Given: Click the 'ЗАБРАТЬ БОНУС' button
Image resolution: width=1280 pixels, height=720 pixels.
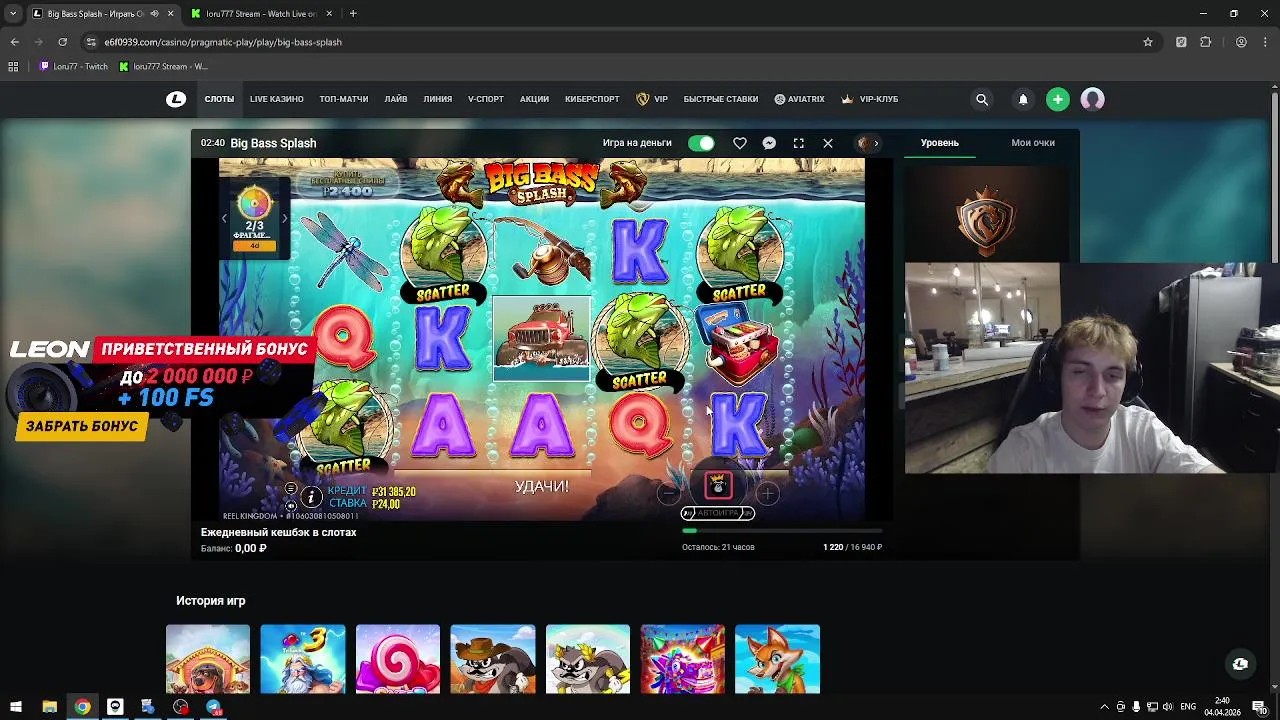Looking at the screenshot, I should (82, 426).
